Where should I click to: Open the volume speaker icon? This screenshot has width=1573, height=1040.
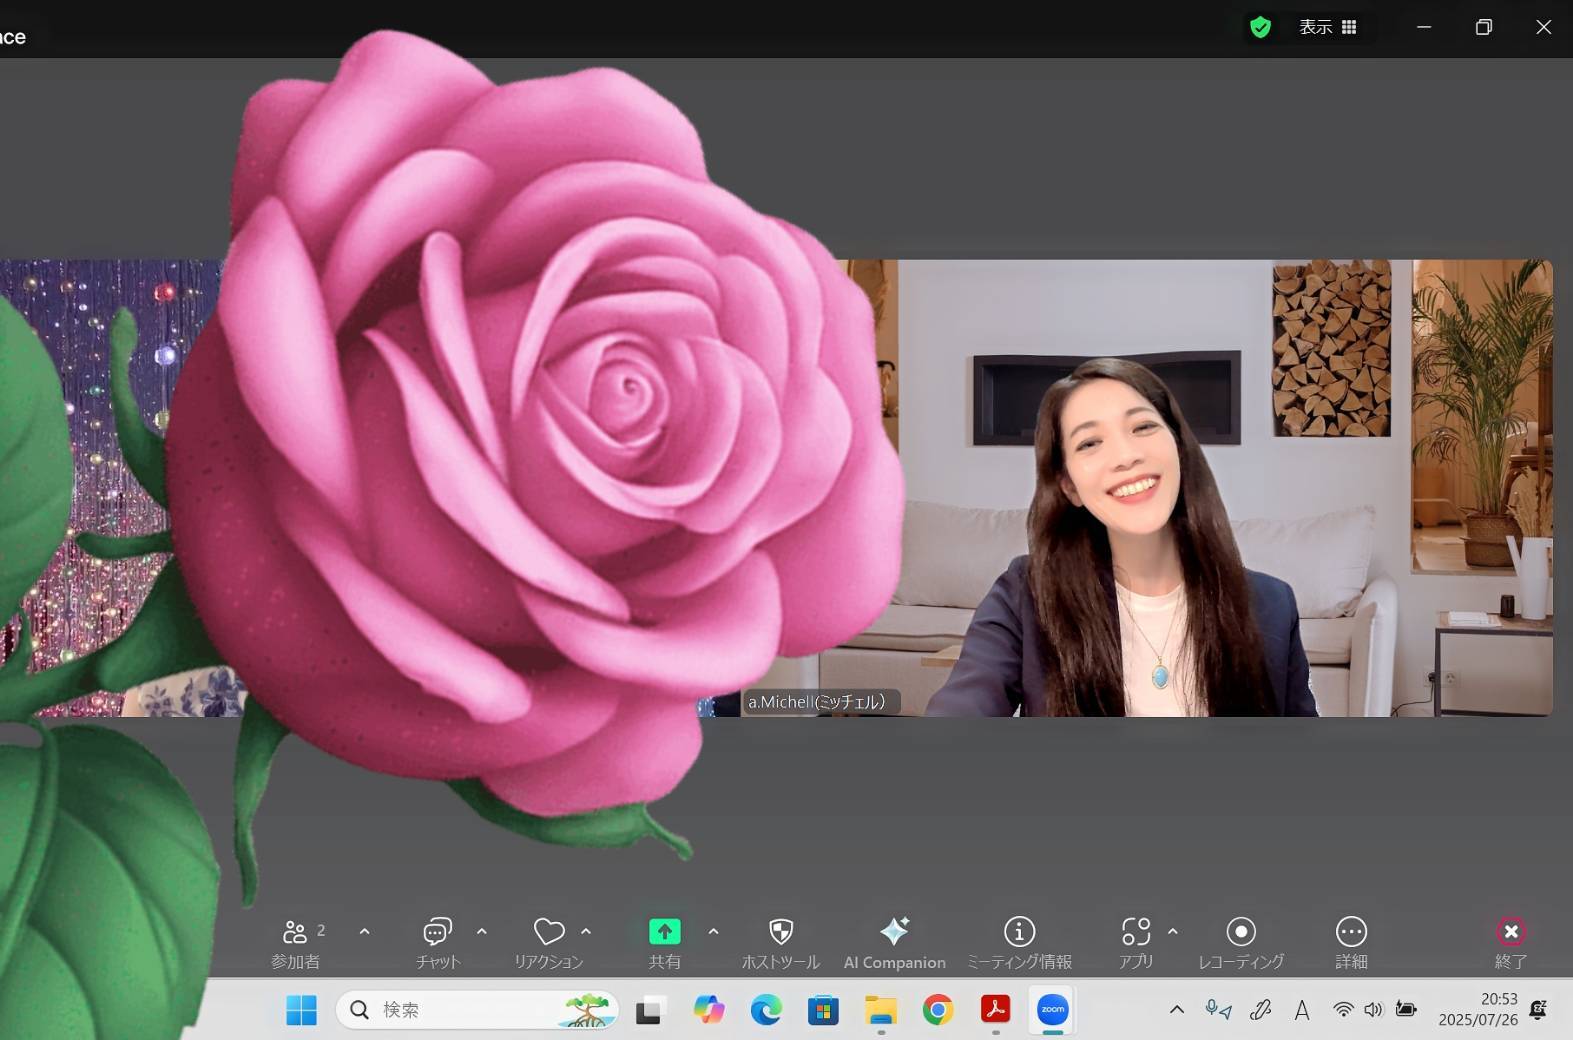pyautogui.click(x=1373, y=1010)
